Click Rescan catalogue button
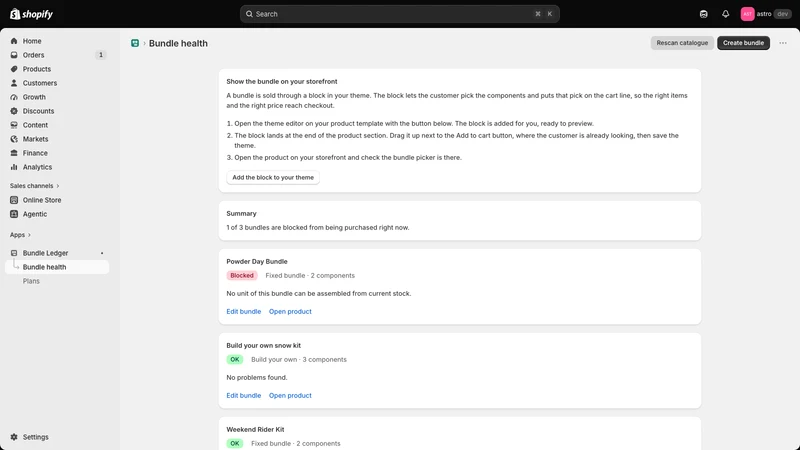The width and height of the screenshot is (800, 450). click(682, 43)
